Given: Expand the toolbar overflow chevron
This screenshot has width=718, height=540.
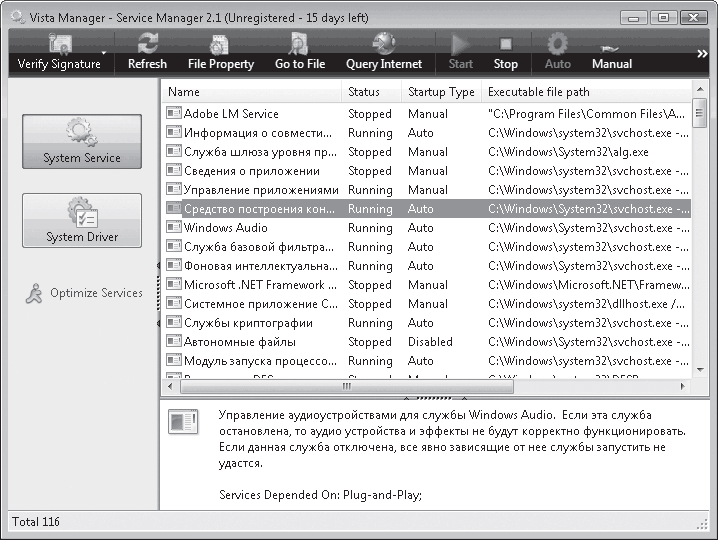Looking at the screenshot, I should pyautogui.click(x=702, y=54).
